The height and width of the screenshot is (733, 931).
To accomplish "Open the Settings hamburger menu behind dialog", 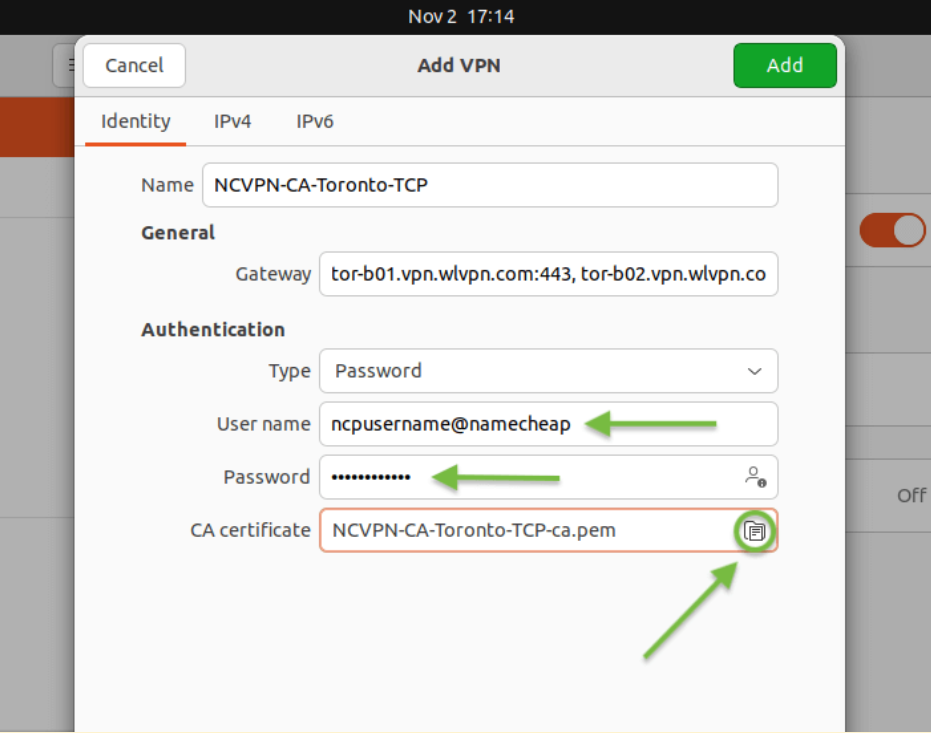I will coord(65,65).
